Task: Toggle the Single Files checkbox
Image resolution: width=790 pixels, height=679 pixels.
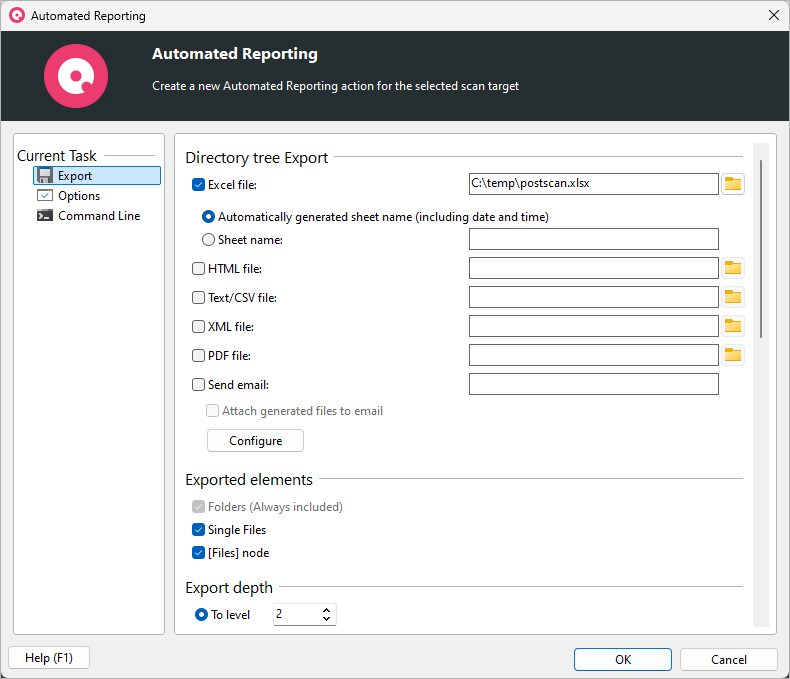Action: click(198, 530)
